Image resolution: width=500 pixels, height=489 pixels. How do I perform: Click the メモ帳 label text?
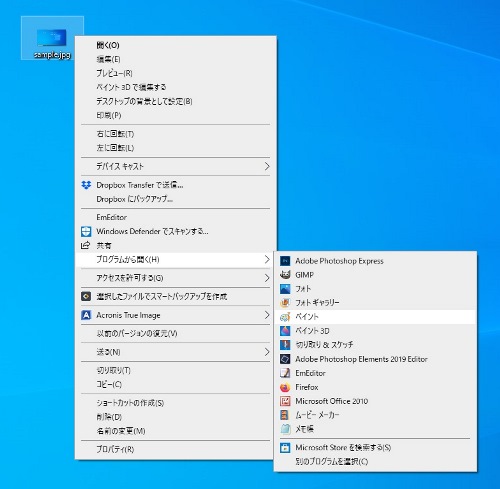coord(304,429)
